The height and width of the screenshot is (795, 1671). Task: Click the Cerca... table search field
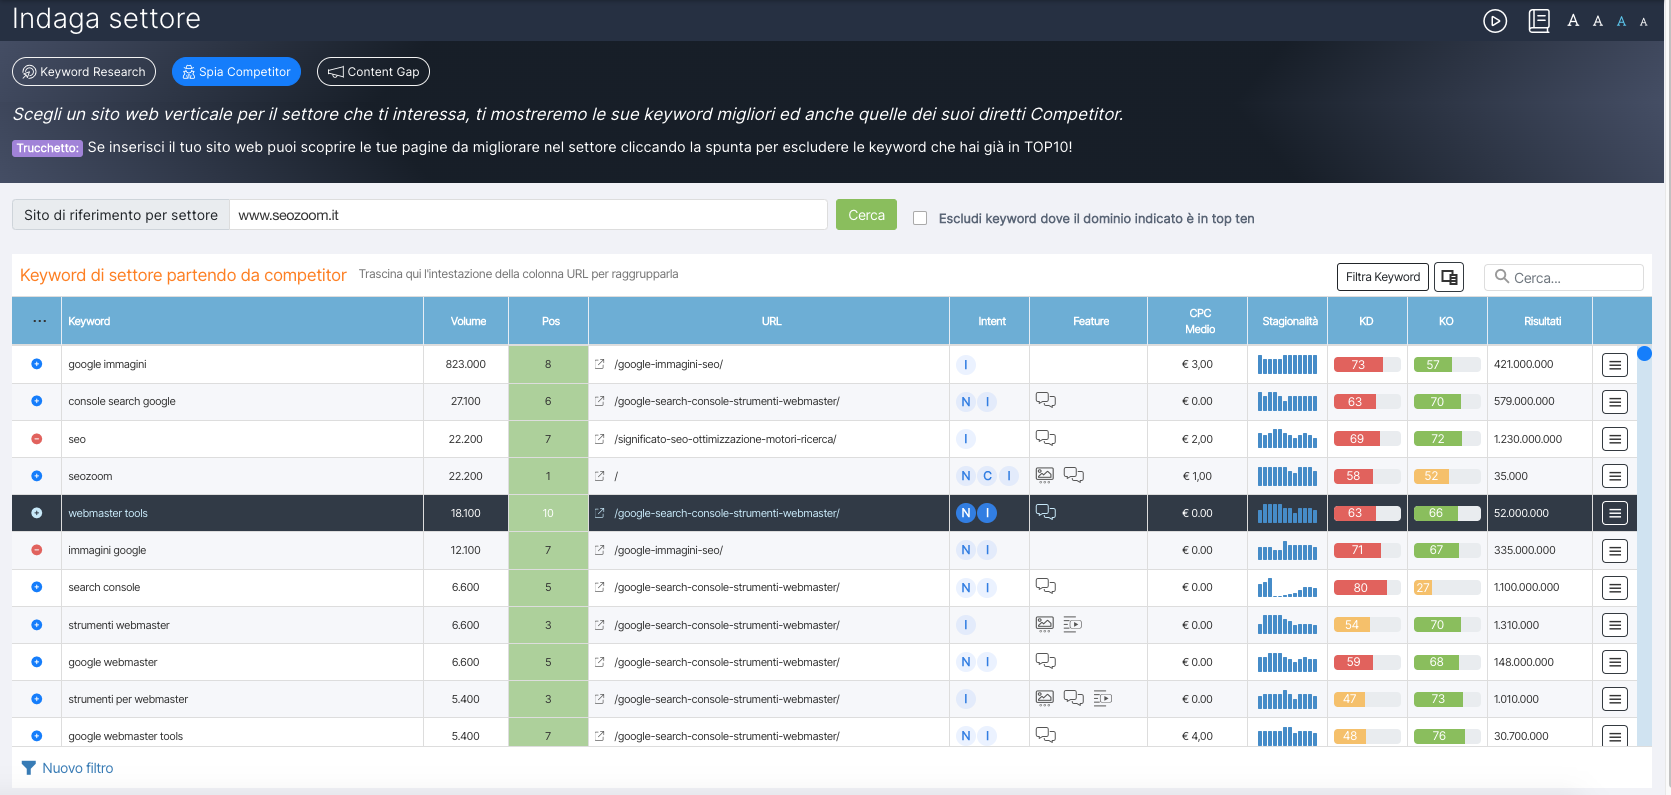click(x=1564, y=277)
